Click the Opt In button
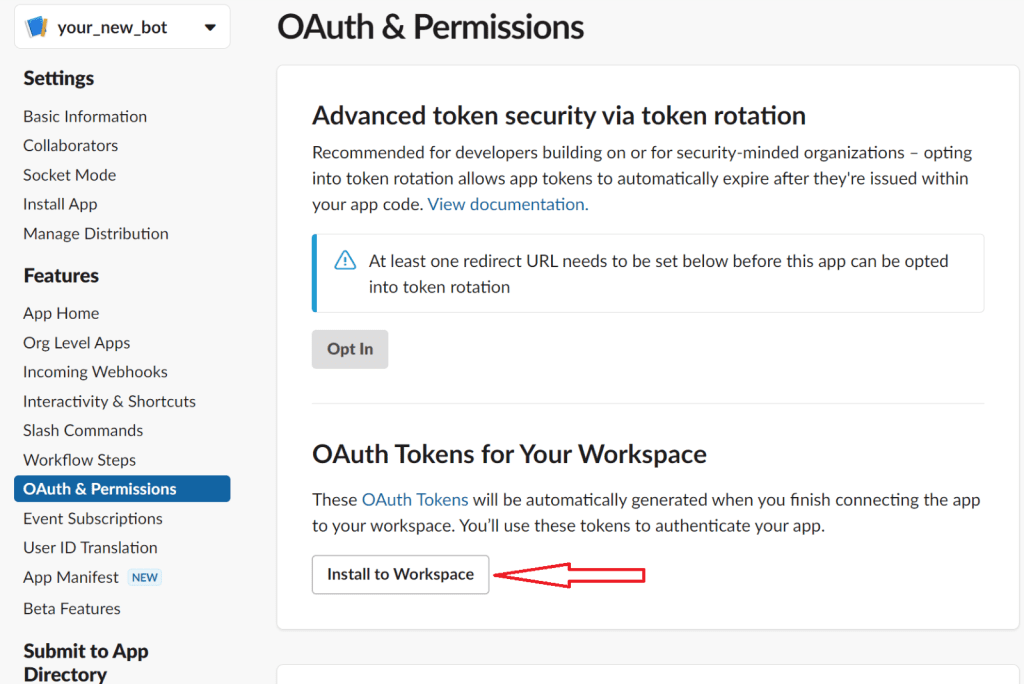The height and width of the screenshot is (684, 1024). 350,349
